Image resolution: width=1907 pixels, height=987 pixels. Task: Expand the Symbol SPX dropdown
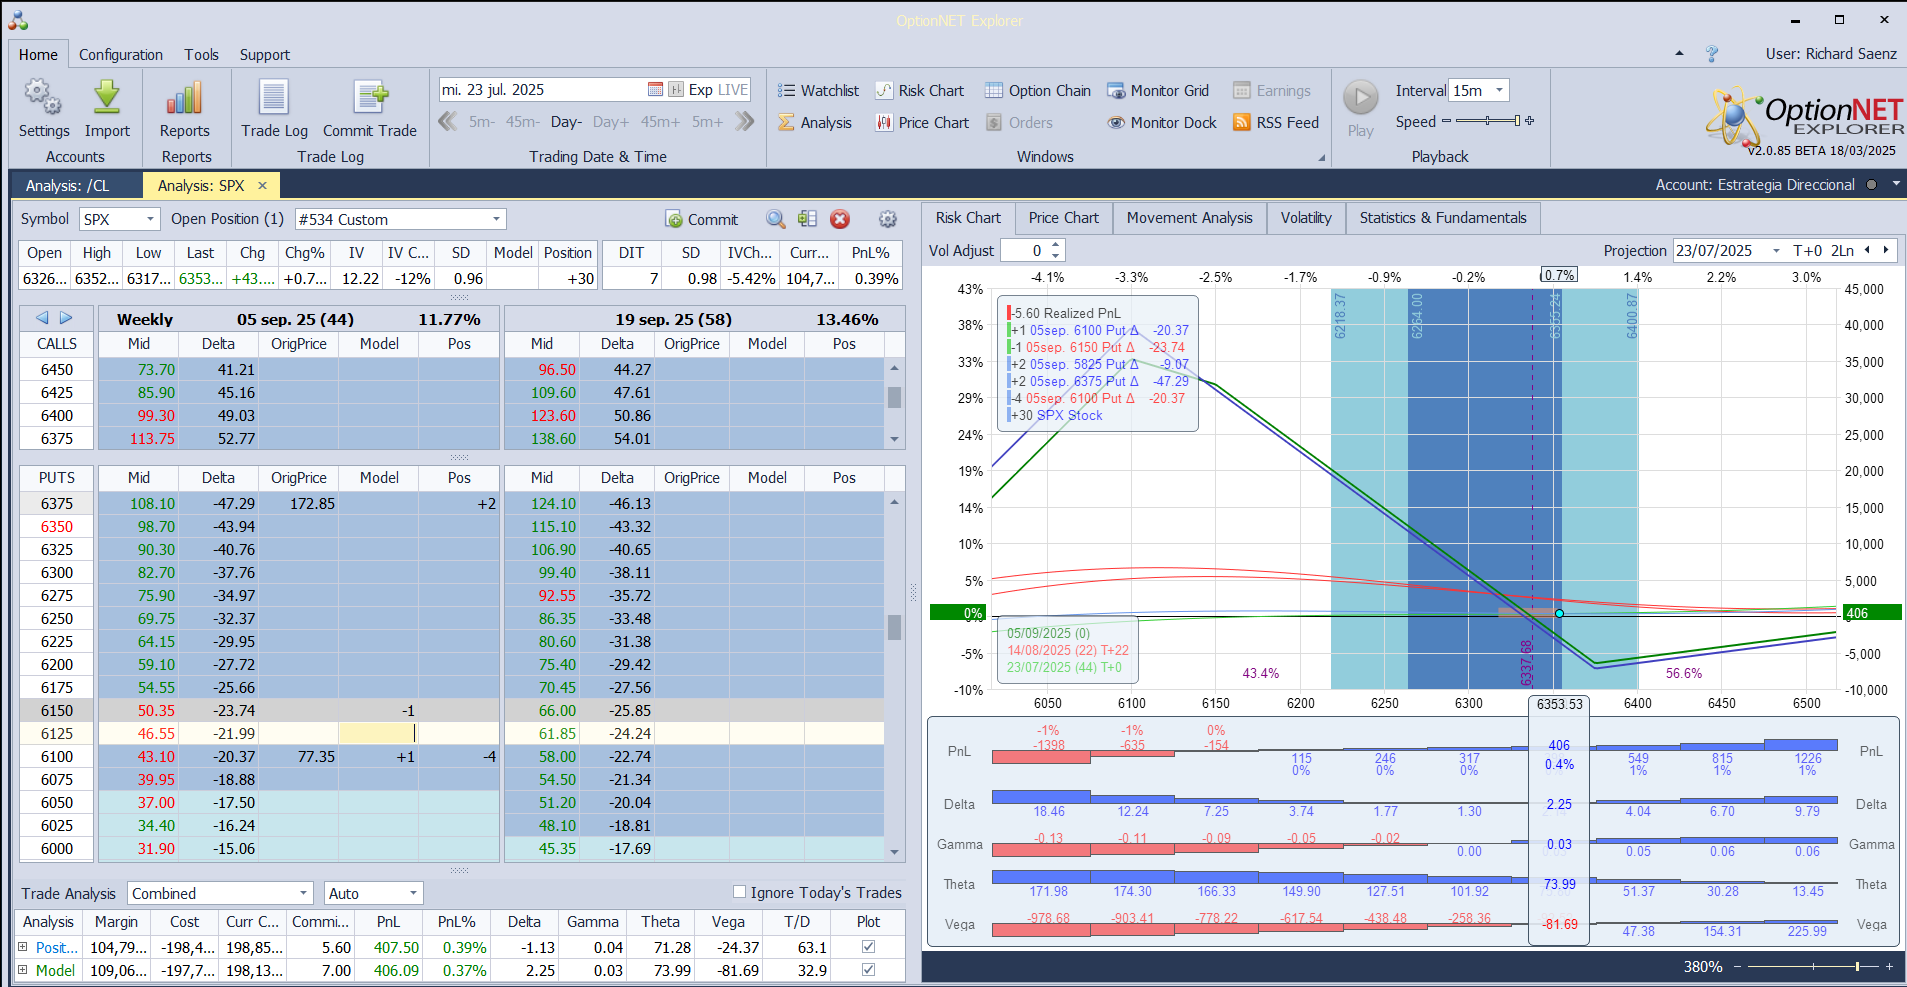(150, 219)
